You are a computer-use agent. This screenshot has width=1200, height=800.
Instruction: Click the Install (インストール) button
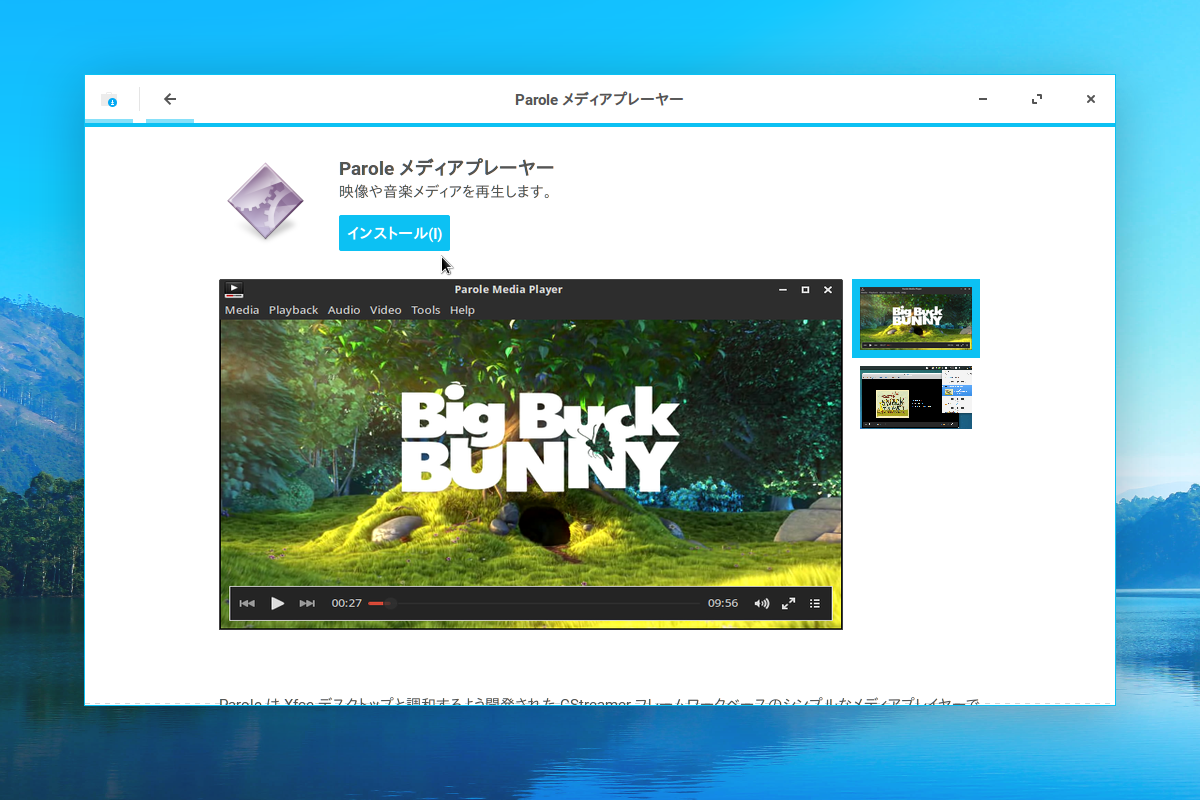394,233
